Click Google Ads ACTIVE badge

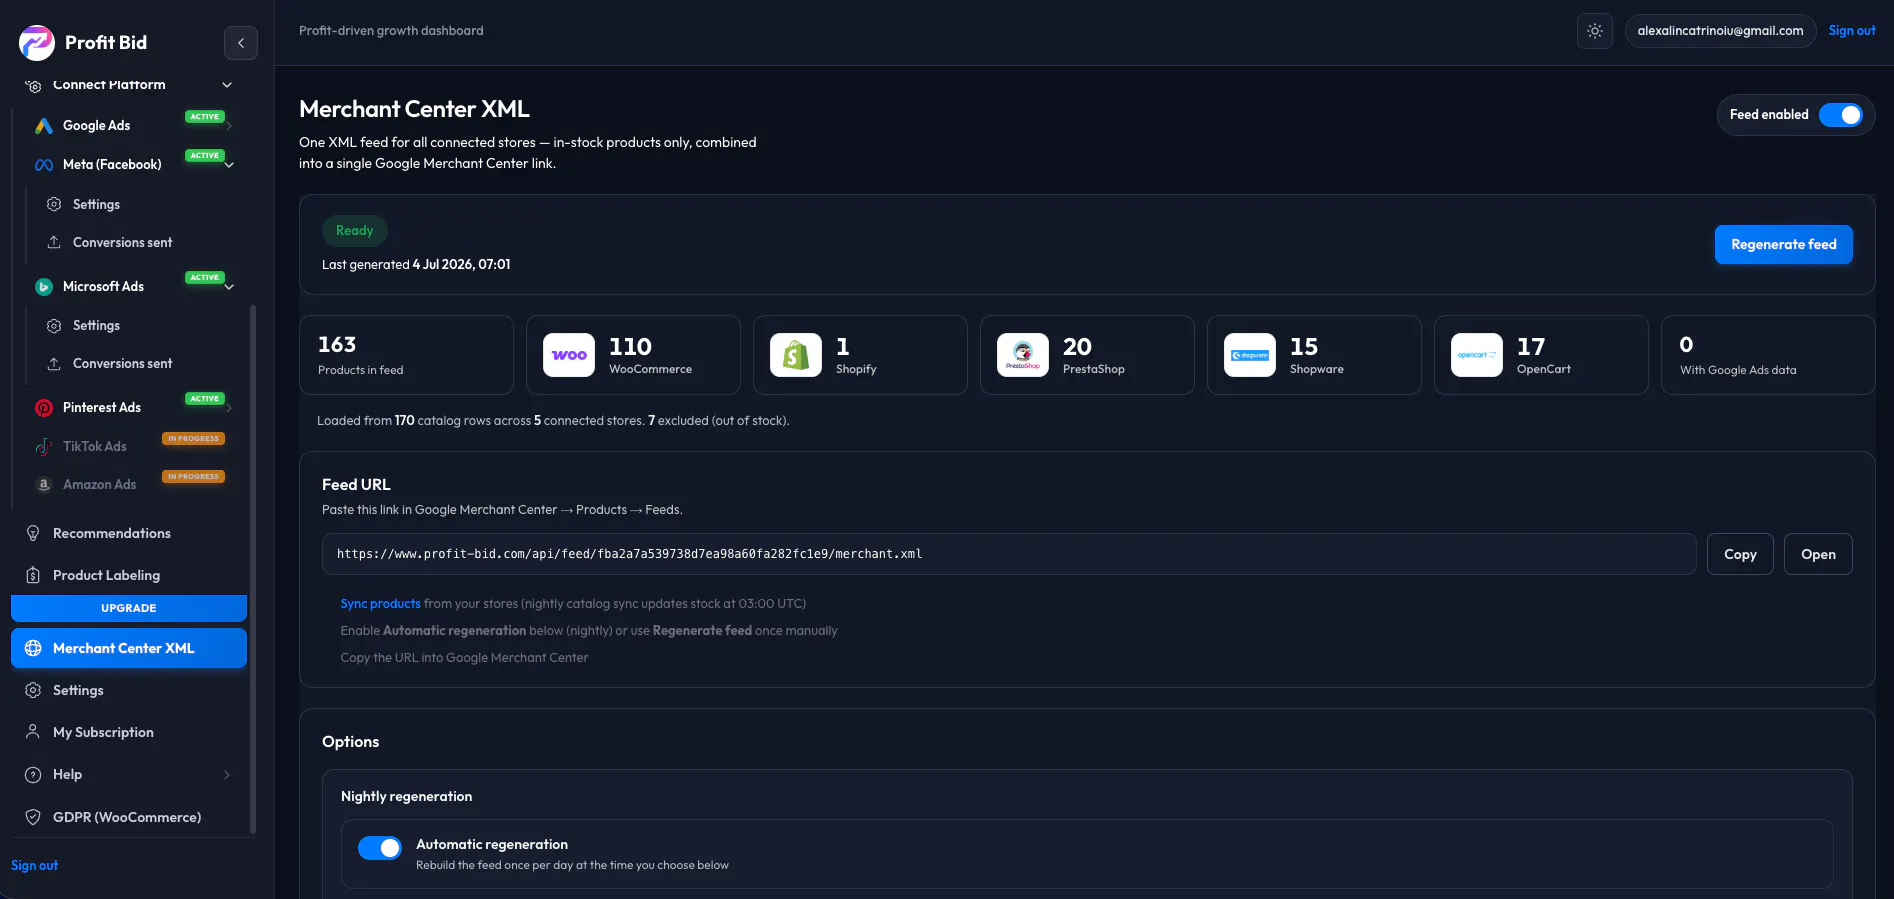click(205, 117)
